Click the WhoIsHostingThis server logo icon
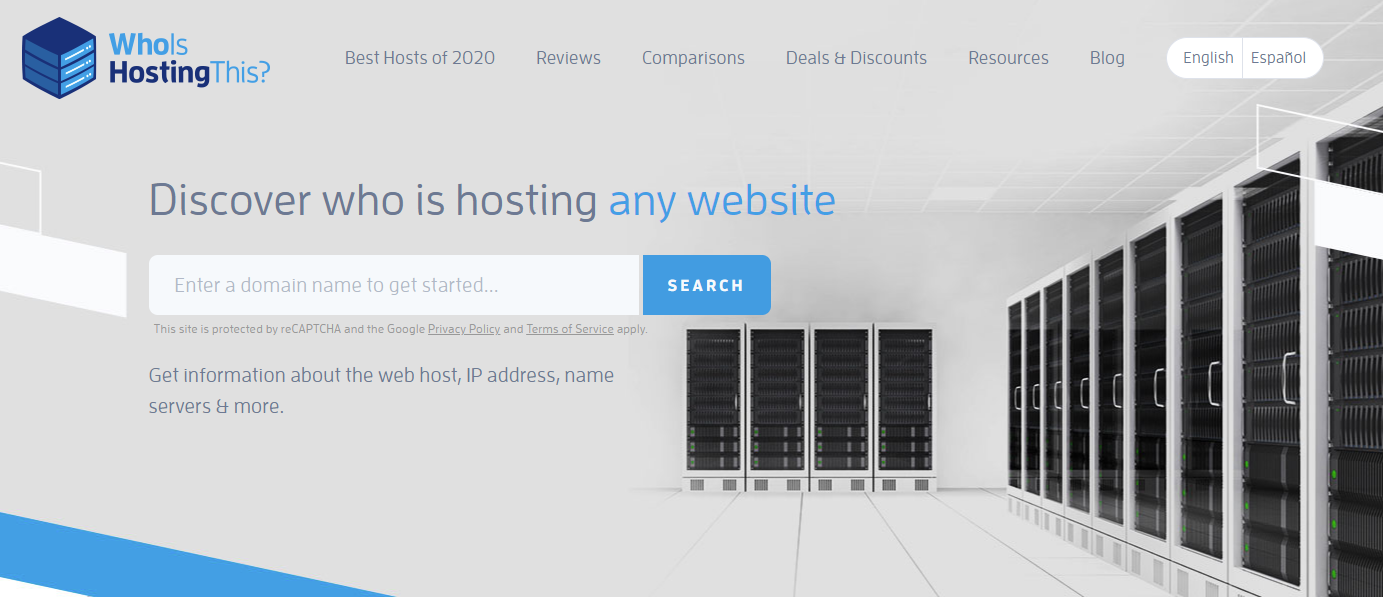The width and height of the screenshot is (1383, 597). 60,58
